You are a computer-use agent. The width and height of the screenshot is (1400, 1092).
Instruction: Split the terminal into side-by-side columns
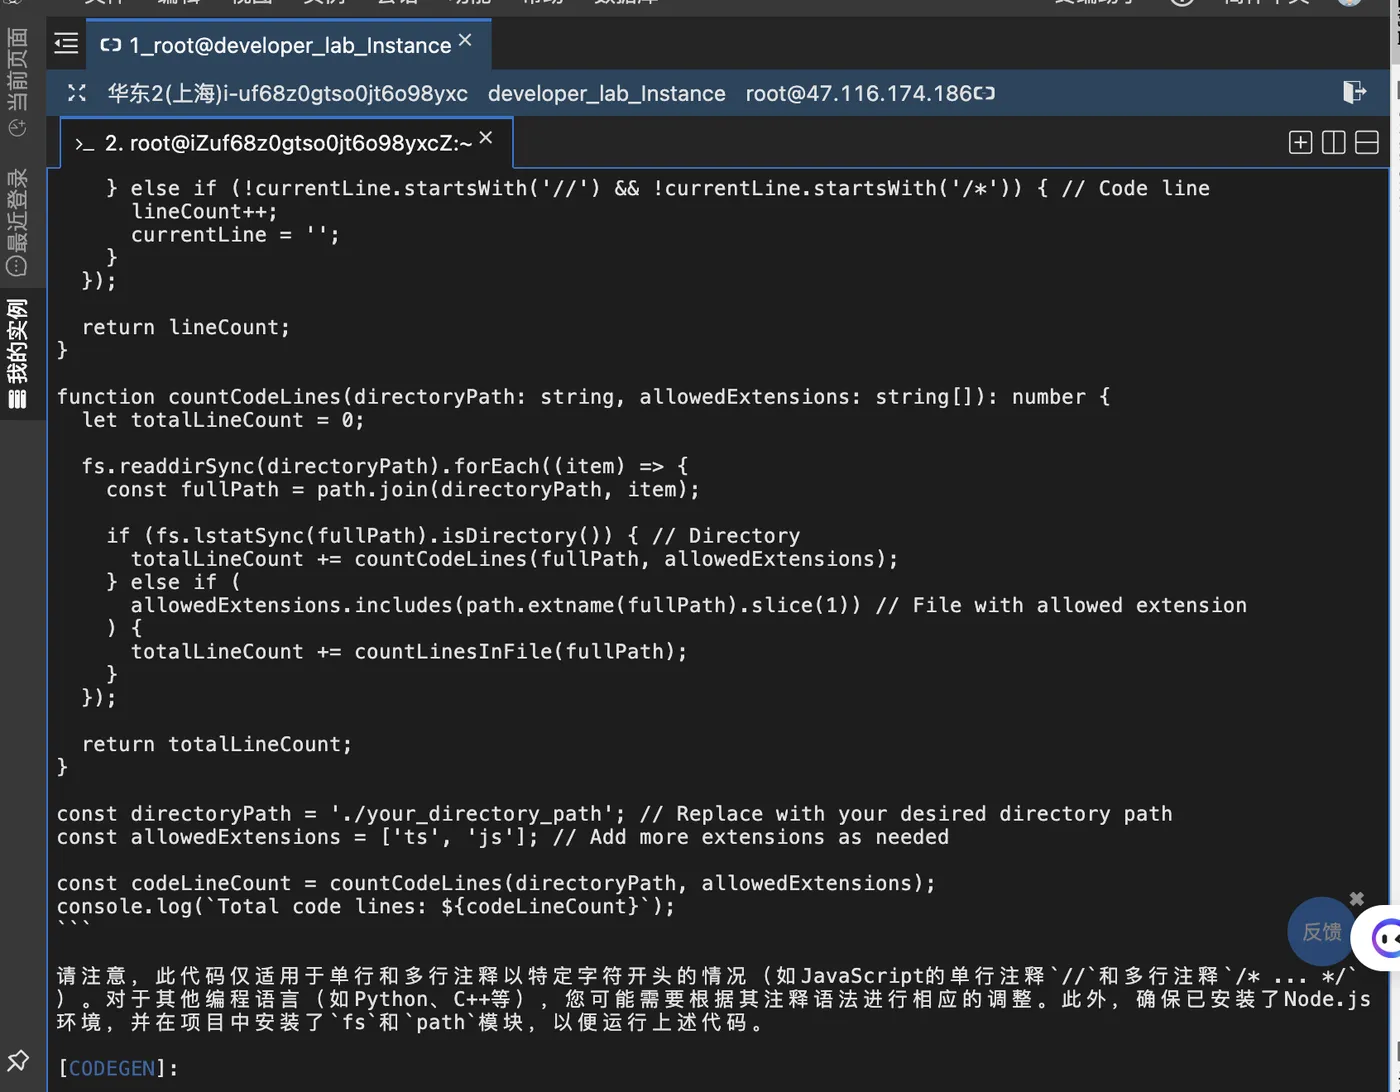1333,142
